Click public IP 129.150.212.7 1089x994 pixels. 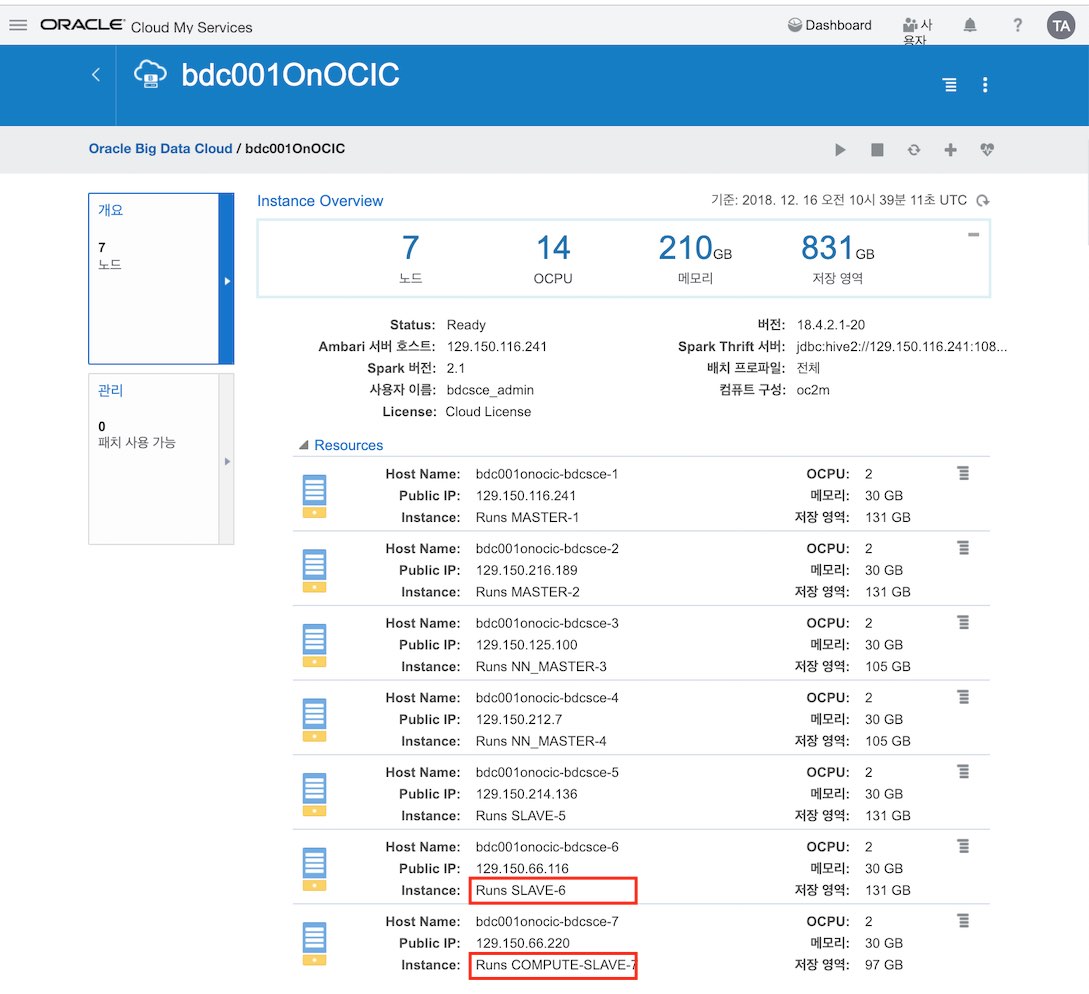pyautogui.click(x=519, y=720)
